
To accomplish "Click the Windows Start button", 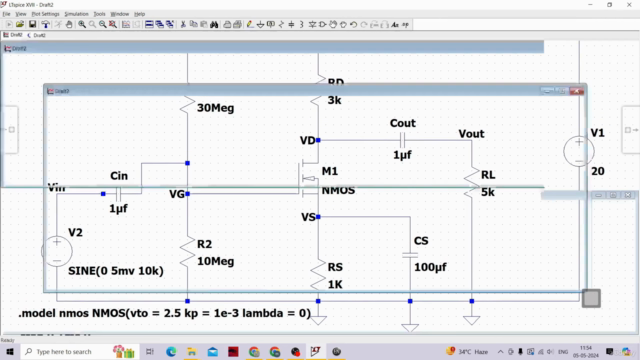I will (x=10, y=351).
